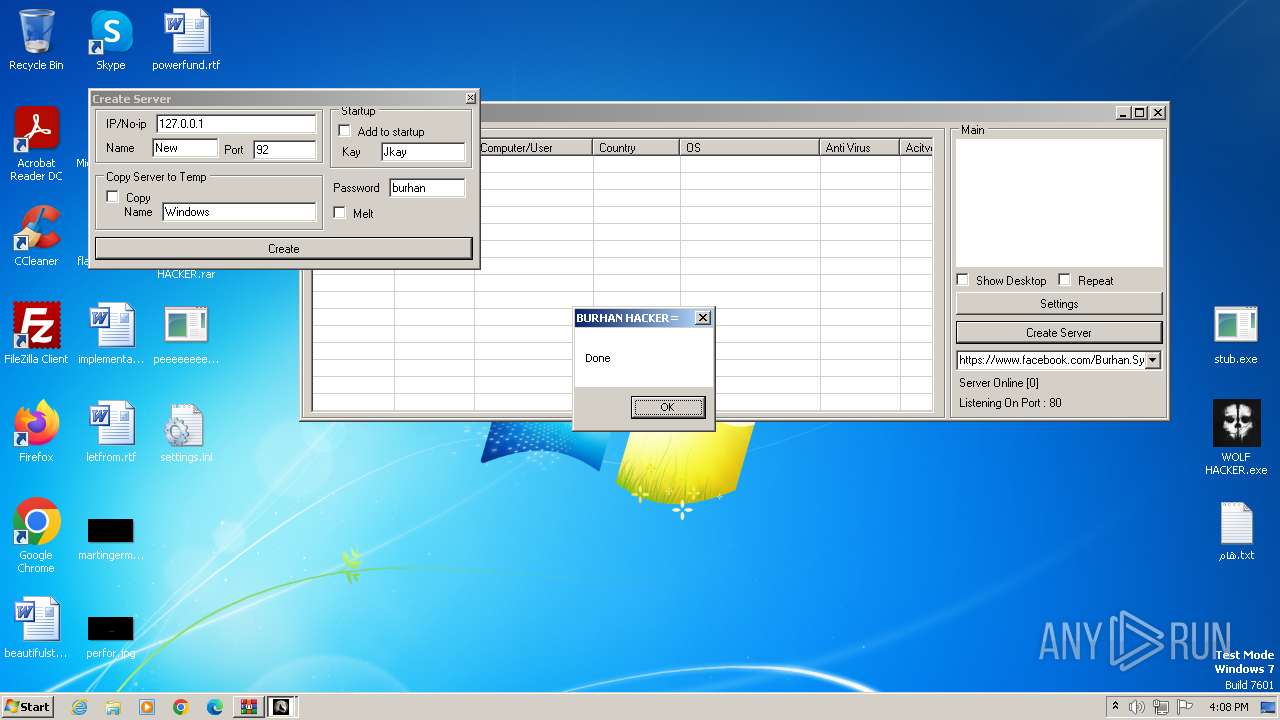Open the implementa... Word document icon
The image size is (1280, 720).
(111, 334)
